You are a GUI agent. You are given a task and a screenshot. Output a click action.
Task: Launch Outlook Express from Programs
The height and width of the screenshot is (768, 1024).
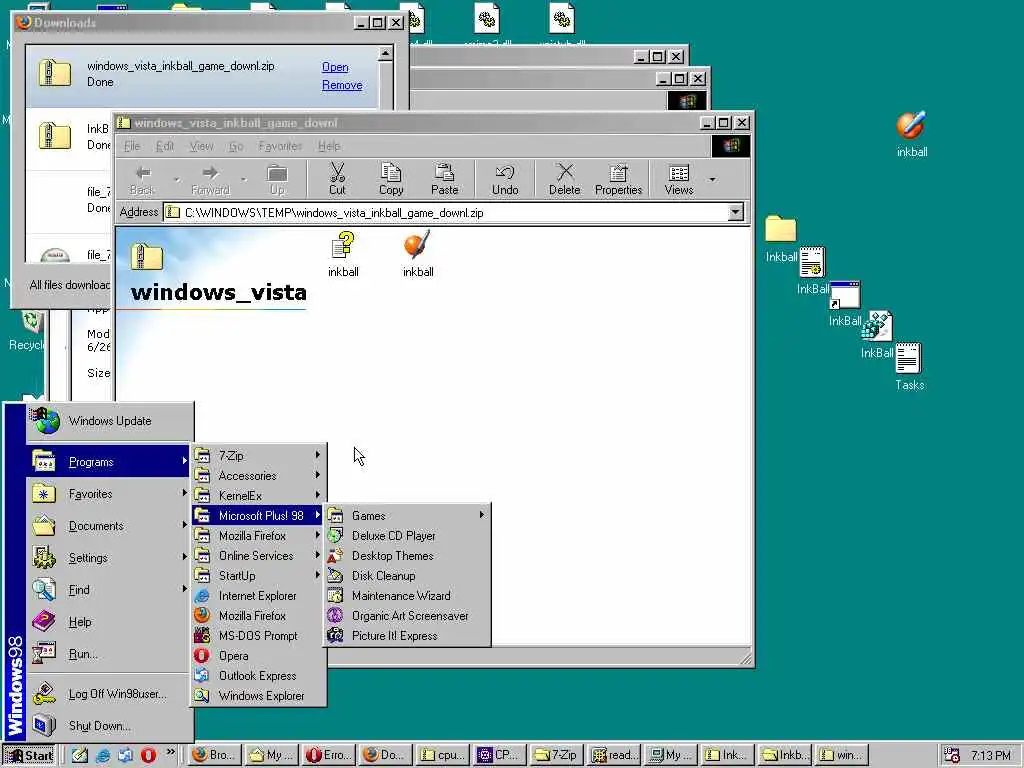(x=259, y=676)
